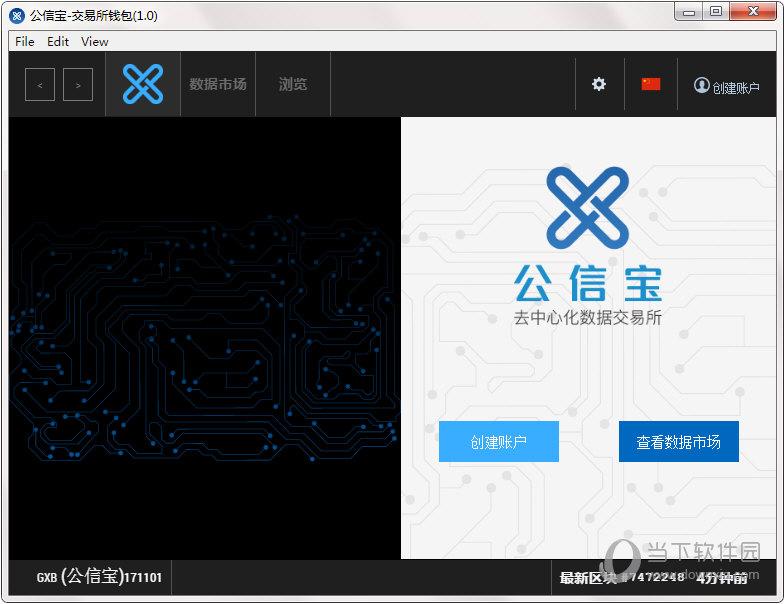
Task: Open the settings gear icon
Action: 599,84
